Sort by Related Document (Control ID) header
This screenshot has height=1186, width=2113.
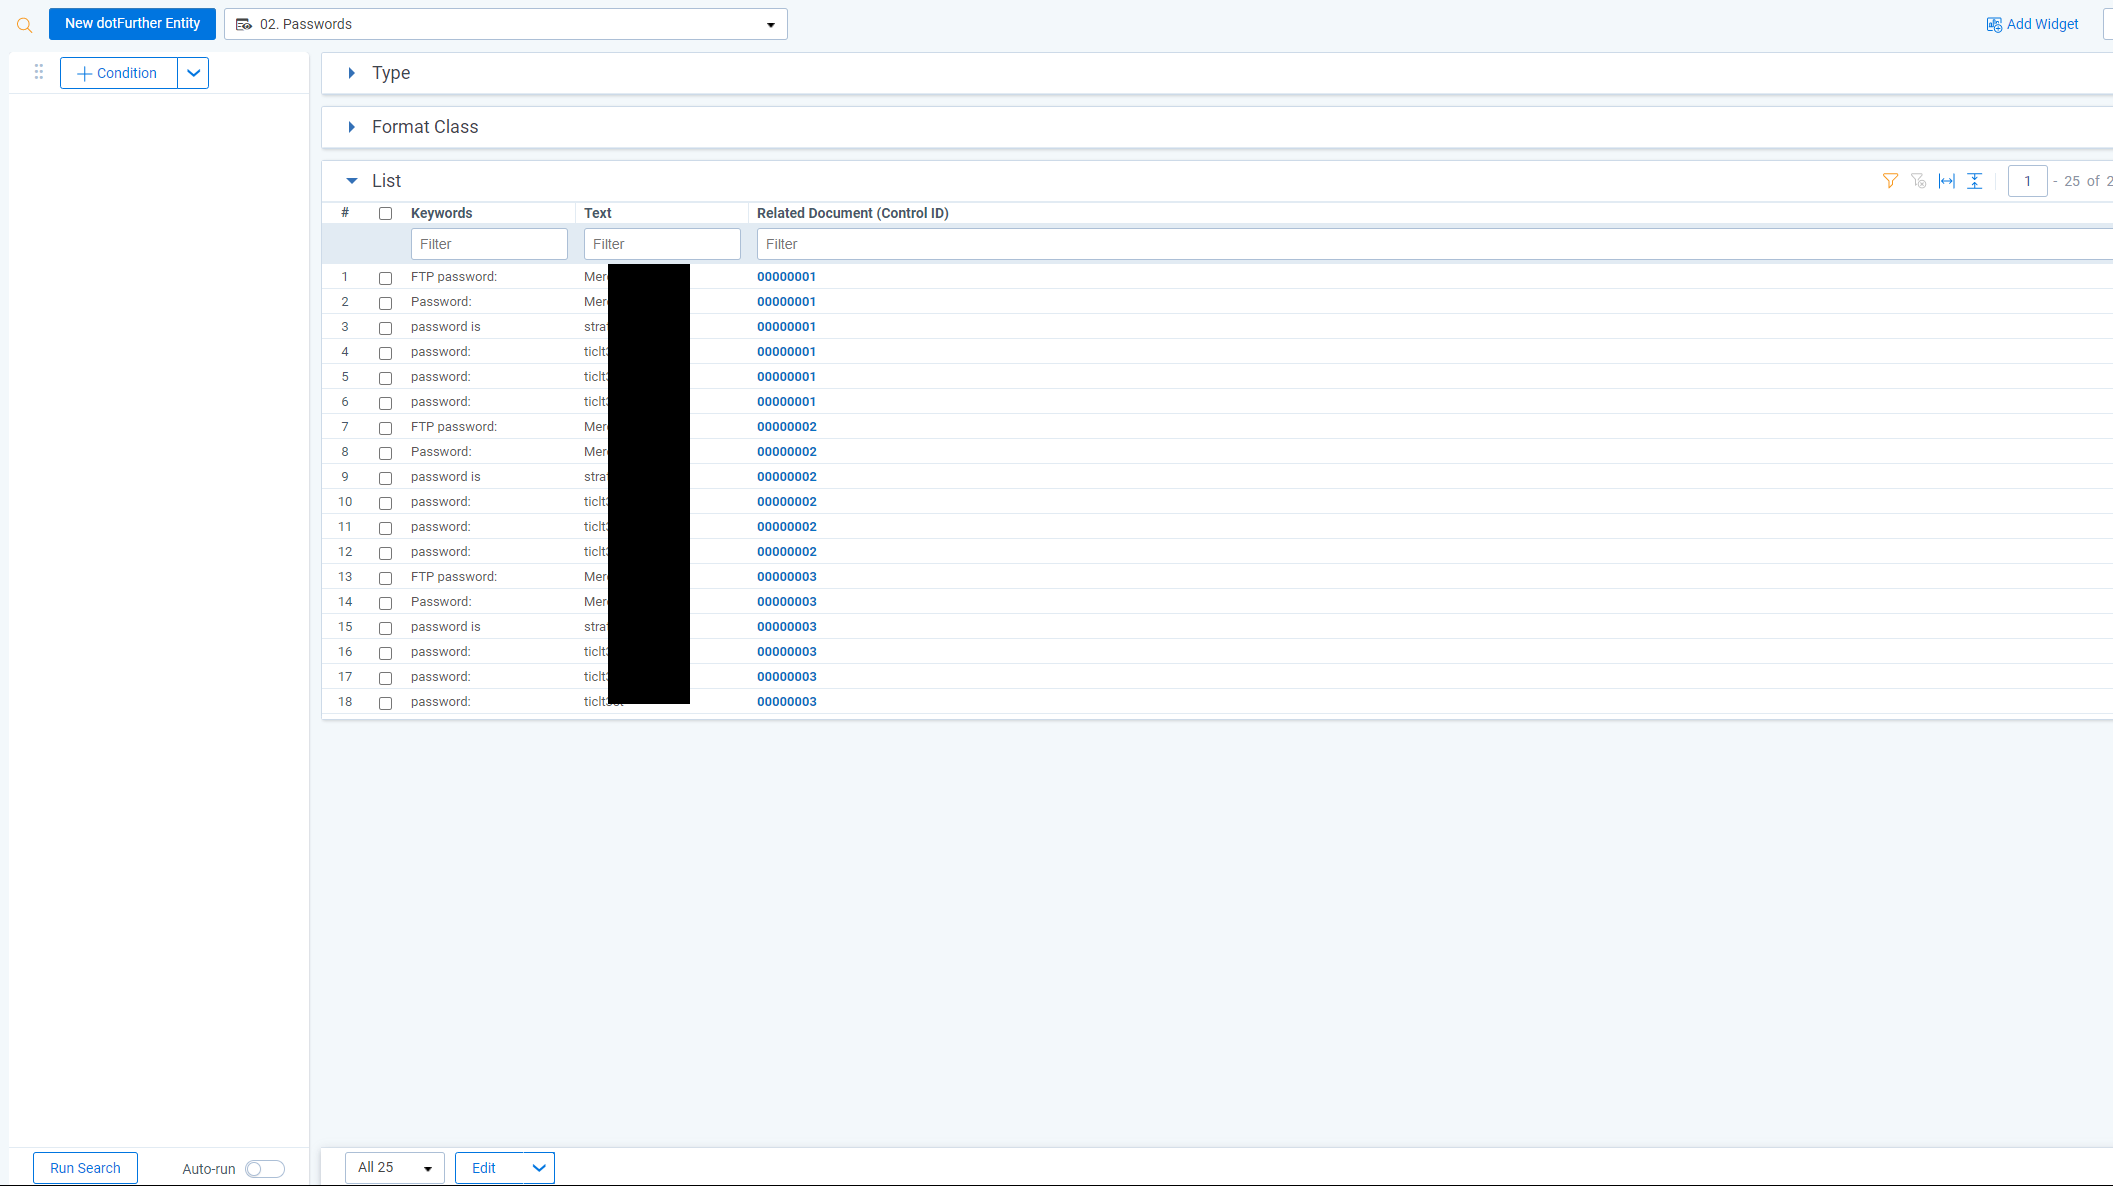(852, 213)
